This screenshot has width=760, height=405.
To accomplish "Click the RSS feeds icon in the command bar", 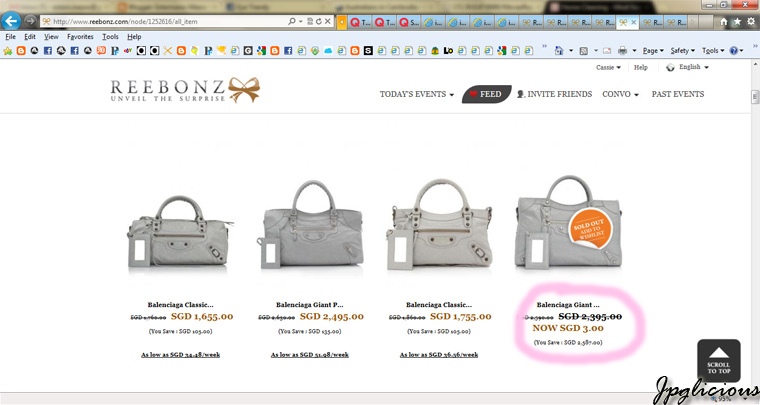I will point(584,51).
